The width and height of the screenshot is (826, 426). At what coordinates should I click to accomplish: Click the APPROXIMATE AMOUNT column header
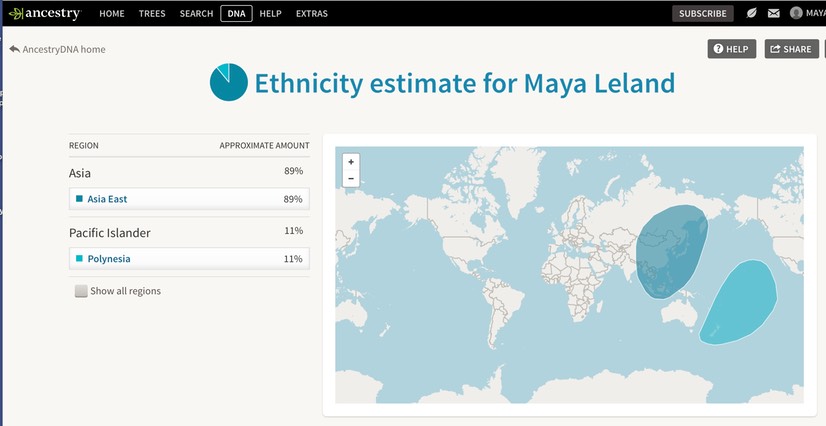(x=264, y=145)
